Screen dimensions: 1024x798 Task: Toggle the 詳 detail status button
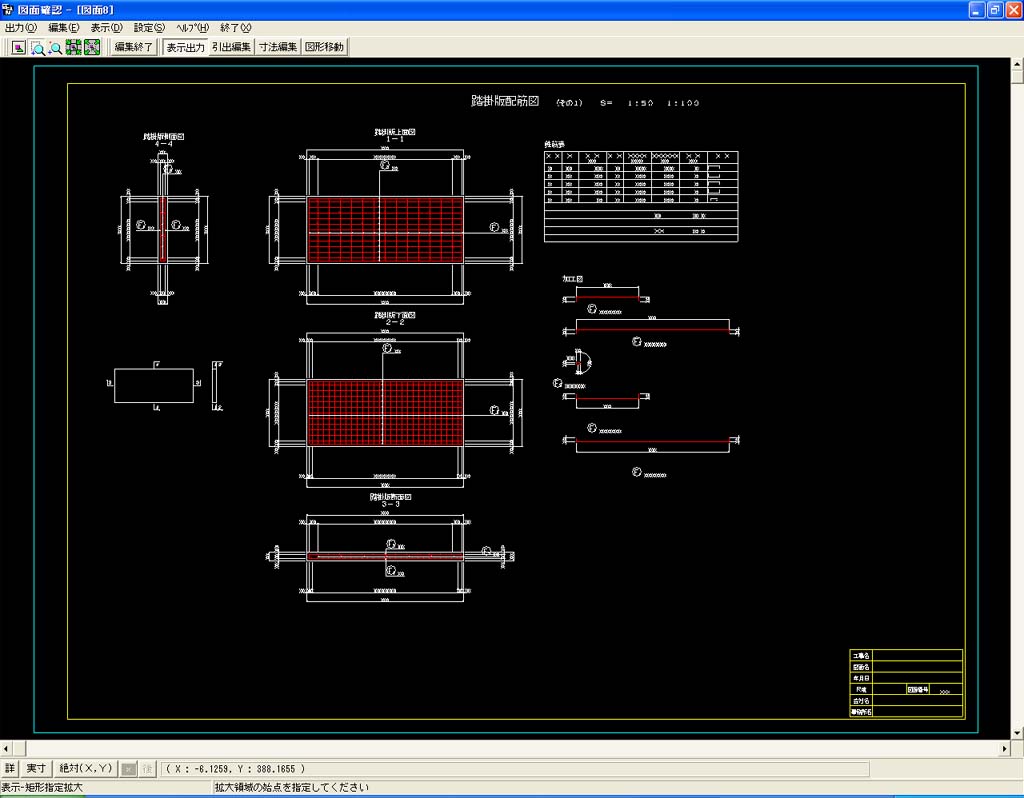[x=11, y=768]
